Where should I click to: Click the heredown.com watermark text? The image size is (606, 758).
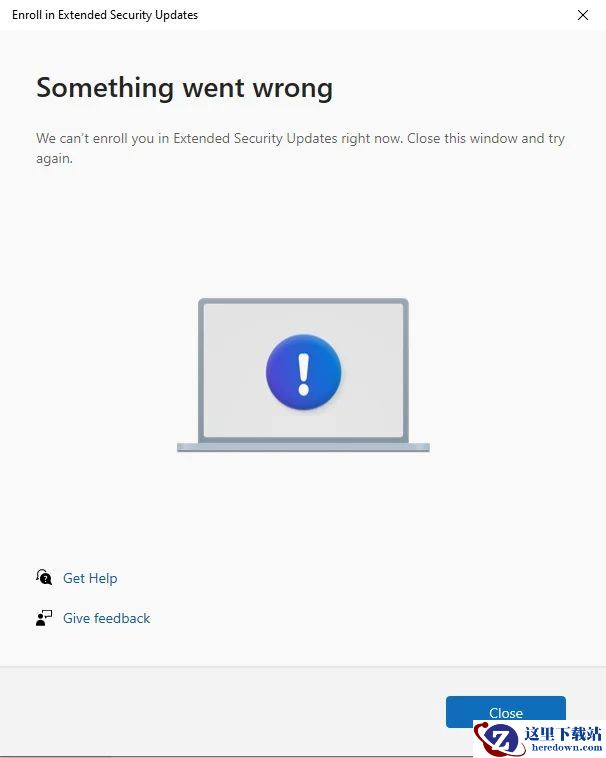(x=566, y=748)
